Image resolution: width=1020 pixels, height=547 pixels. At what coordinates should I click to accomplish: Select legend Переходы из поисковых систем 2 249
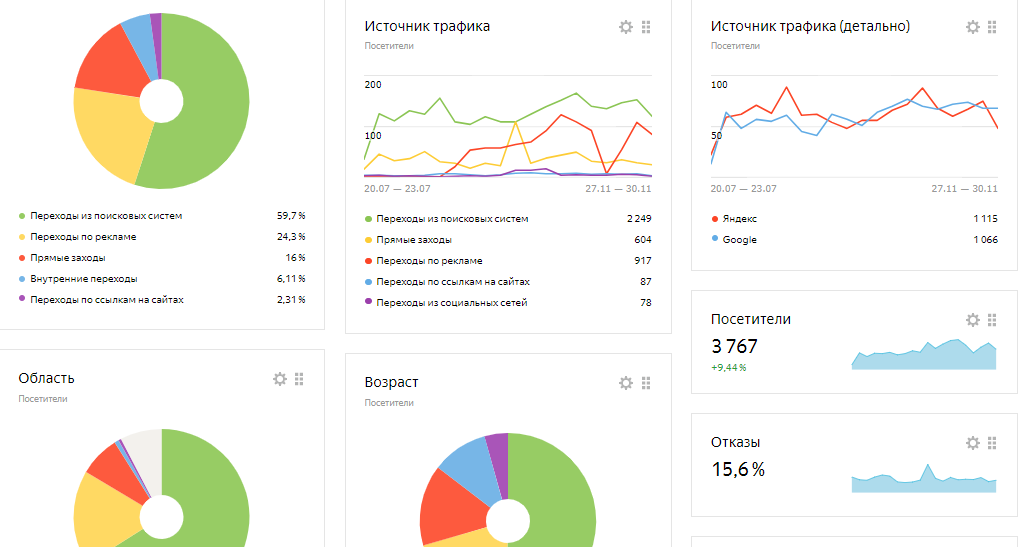click(452, 219)
